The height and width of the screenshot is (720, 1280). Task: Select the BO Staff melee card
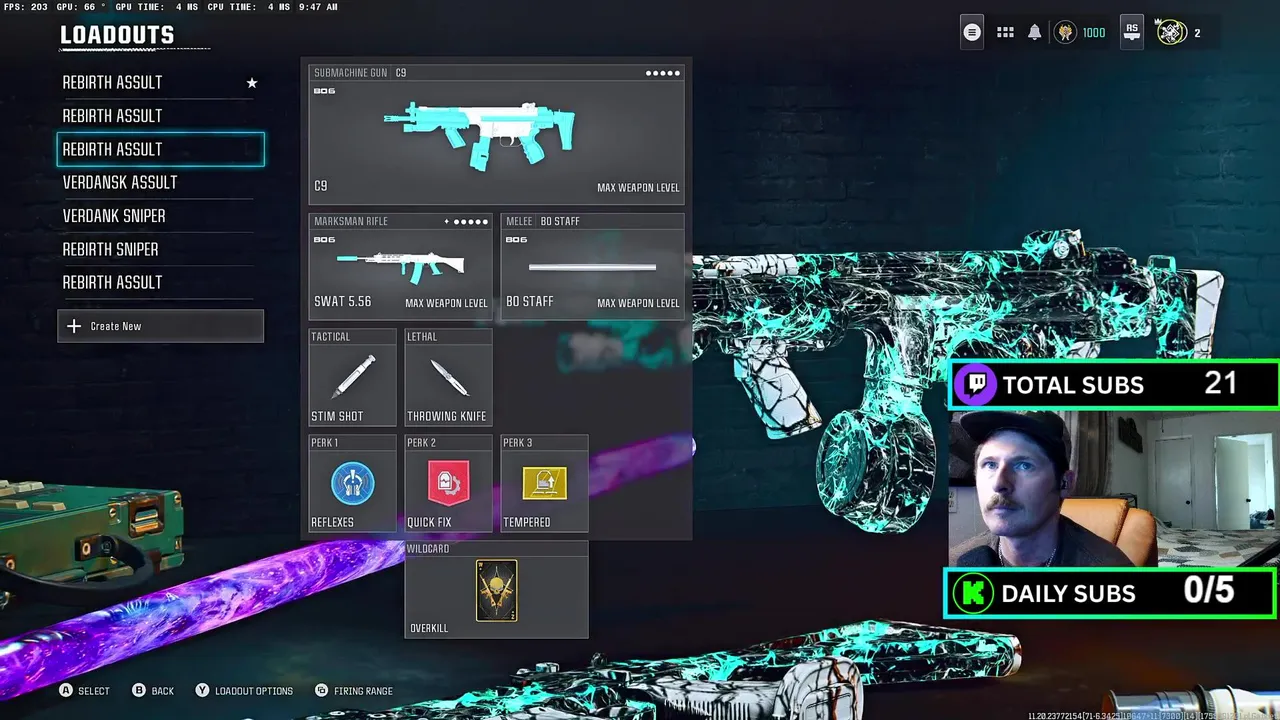[x=592, y=266]
